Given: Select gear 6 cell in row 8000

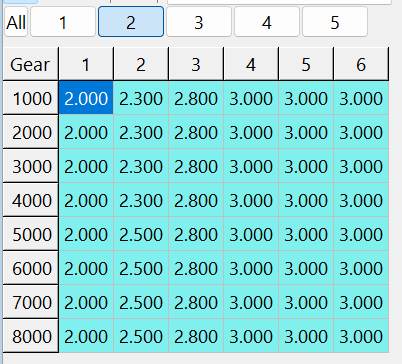Looking at the screenshot, I should [361, 336].
